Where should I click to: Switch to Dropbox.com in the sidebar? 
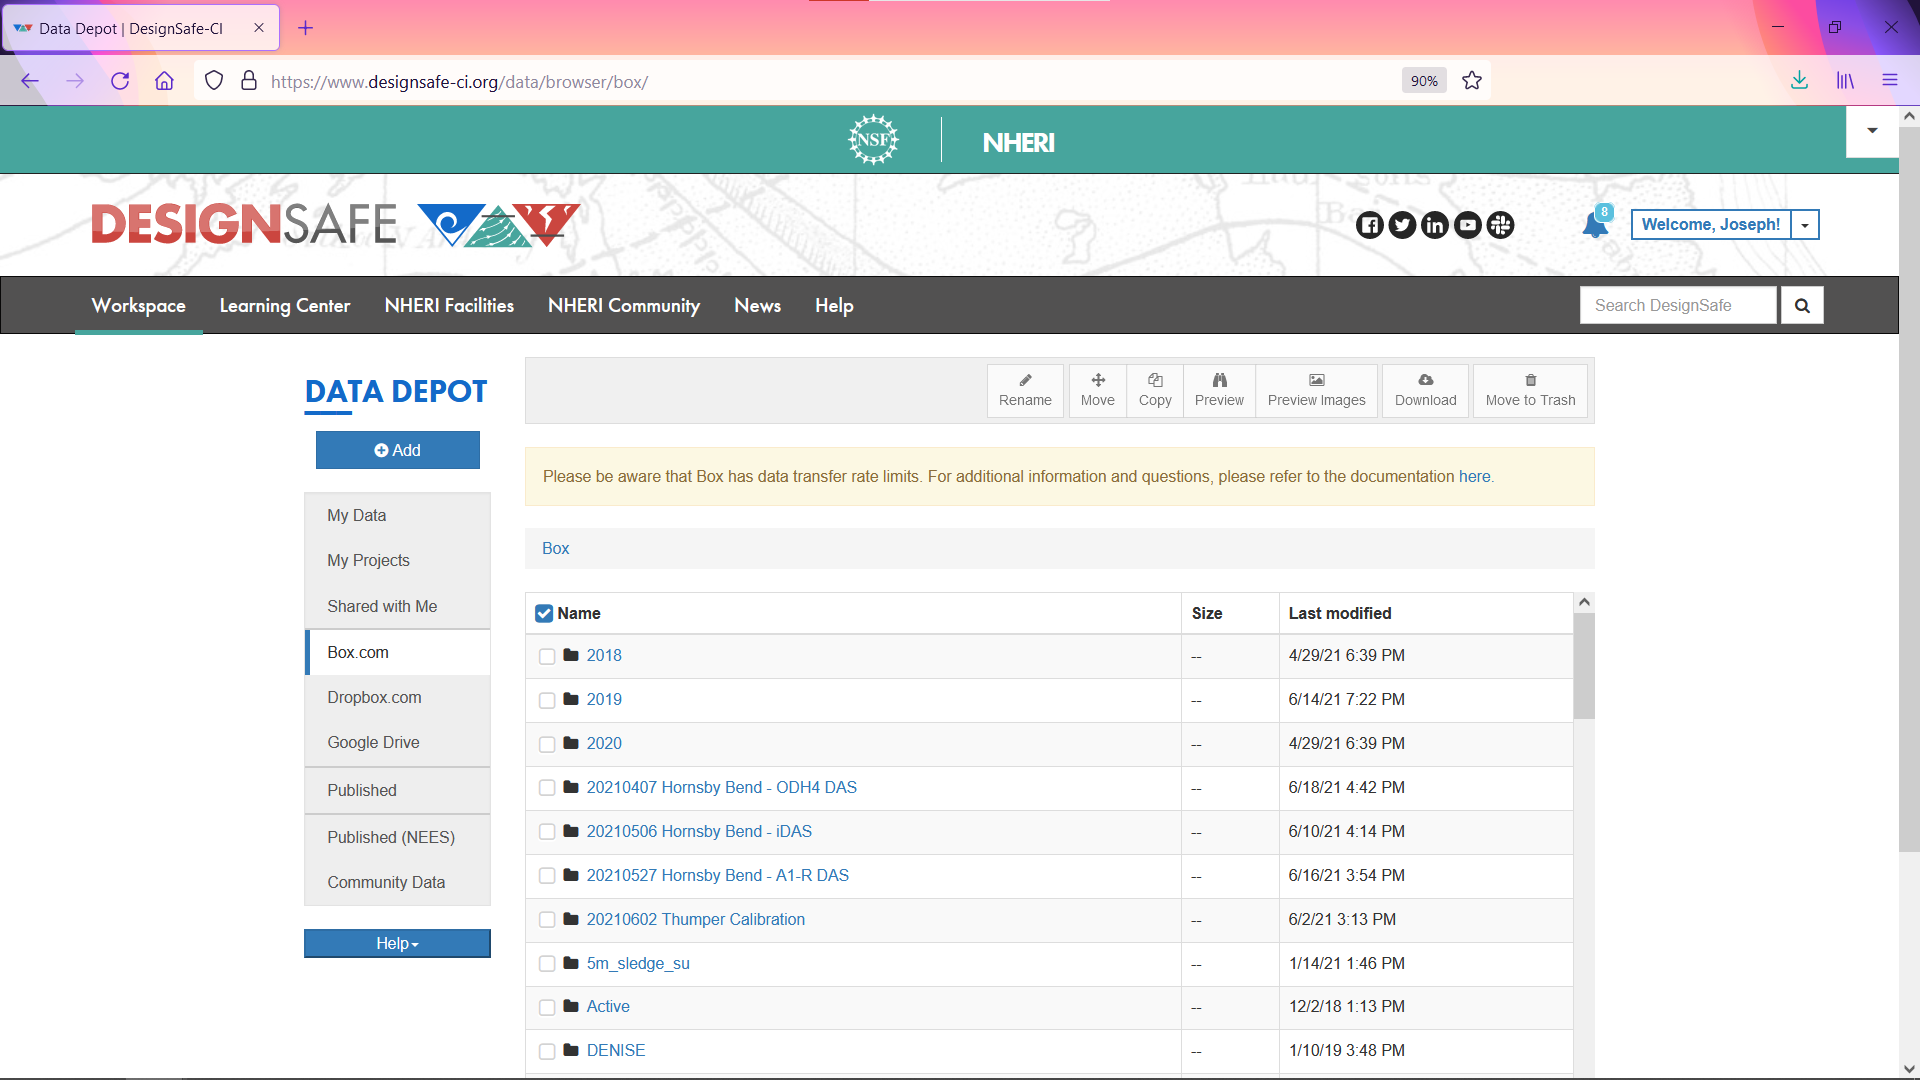(374, 697)
